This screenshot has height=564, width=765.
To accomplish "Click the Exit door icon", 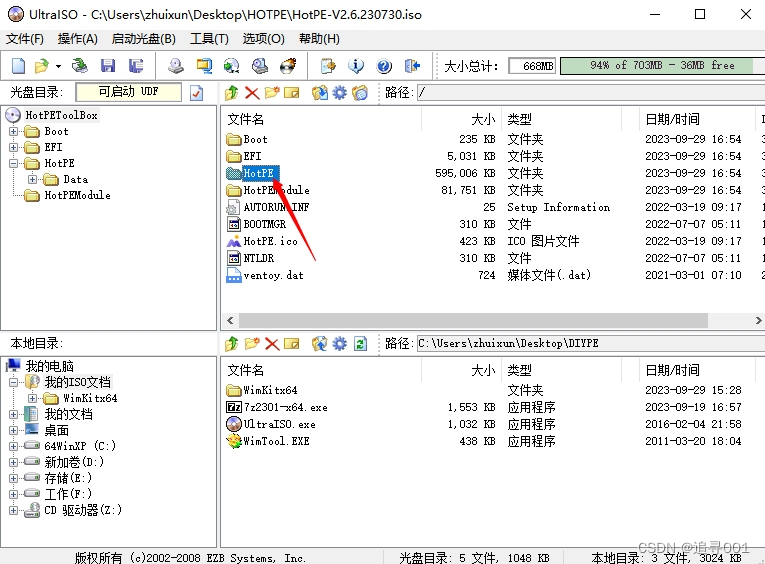I will point(412,65).
